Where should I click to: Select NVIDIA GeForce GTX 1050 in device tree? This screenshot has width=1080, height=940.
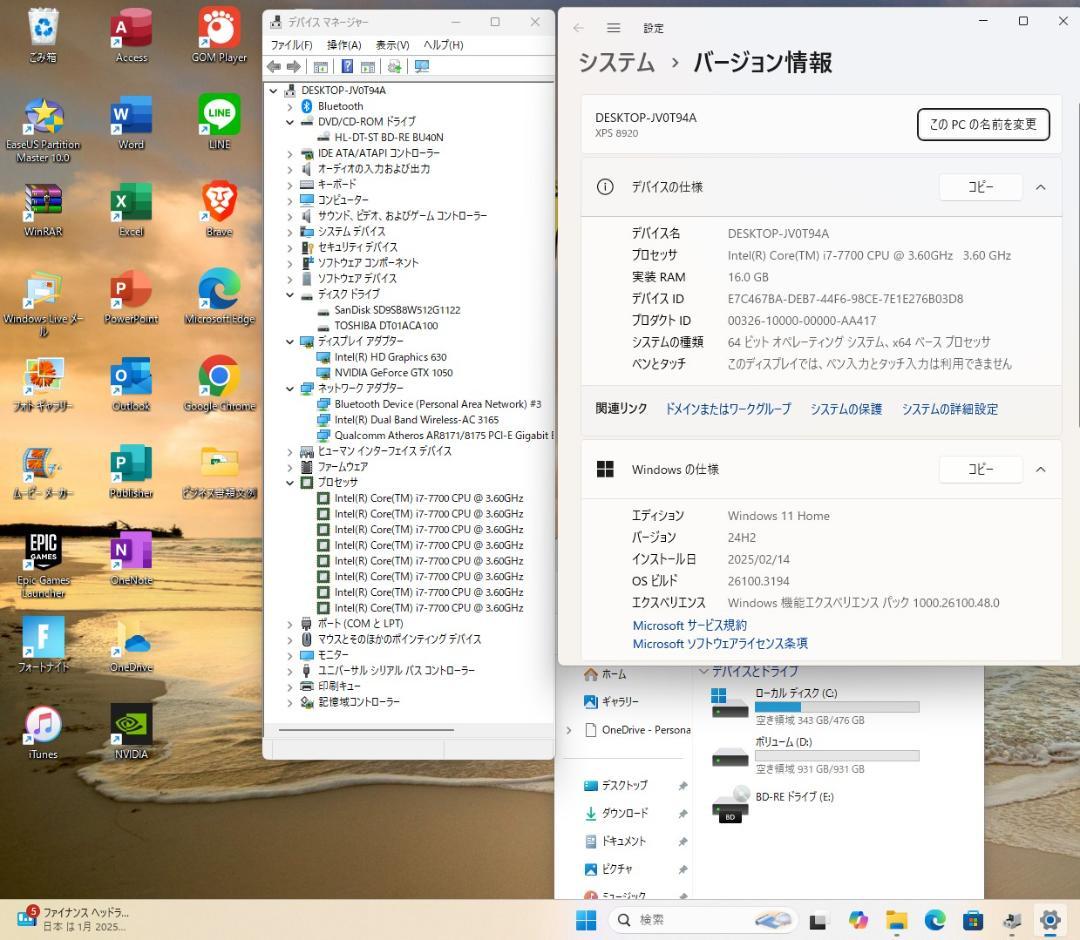pos(393,372)
